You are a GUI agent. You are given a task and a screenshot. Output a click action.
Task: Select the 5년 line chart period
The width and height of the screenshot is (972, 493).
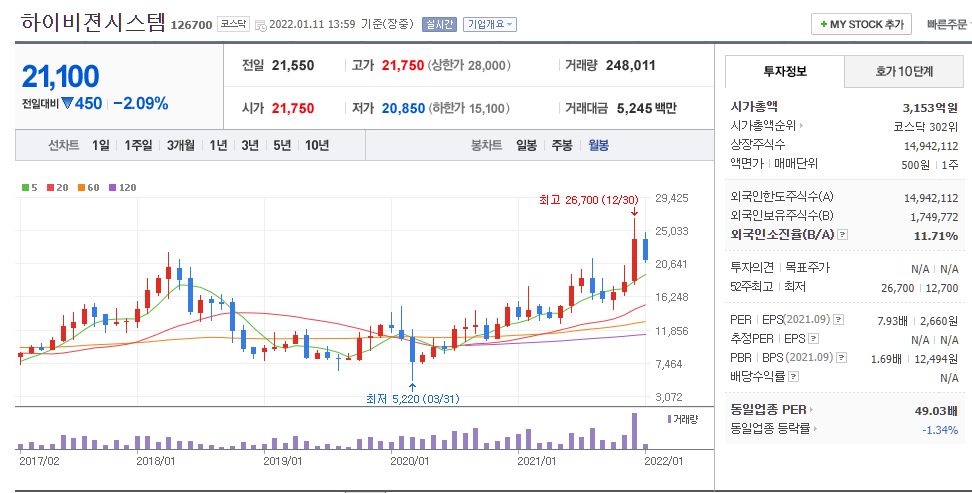point(282,145)
